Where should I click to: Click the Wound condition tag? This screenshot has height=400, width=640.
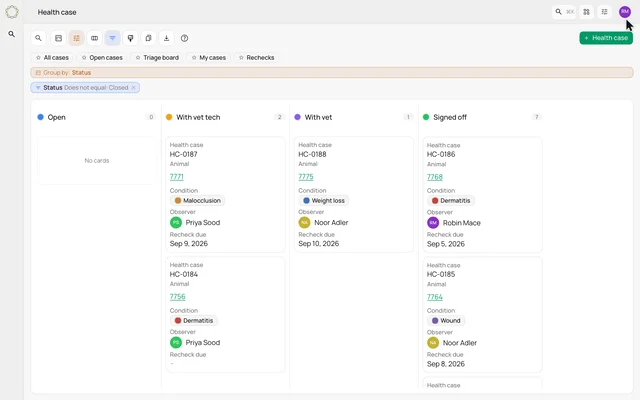click(x=446, y=320)
